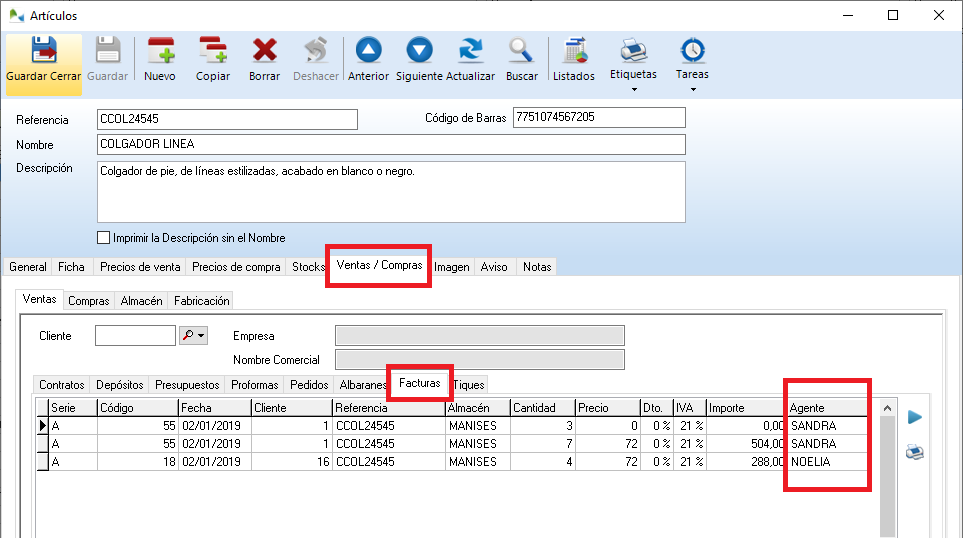Click the blue arrow icon beside the grid
Image resolution: width=963 pixels, height=538 pixels.
(x=914, y=417)
